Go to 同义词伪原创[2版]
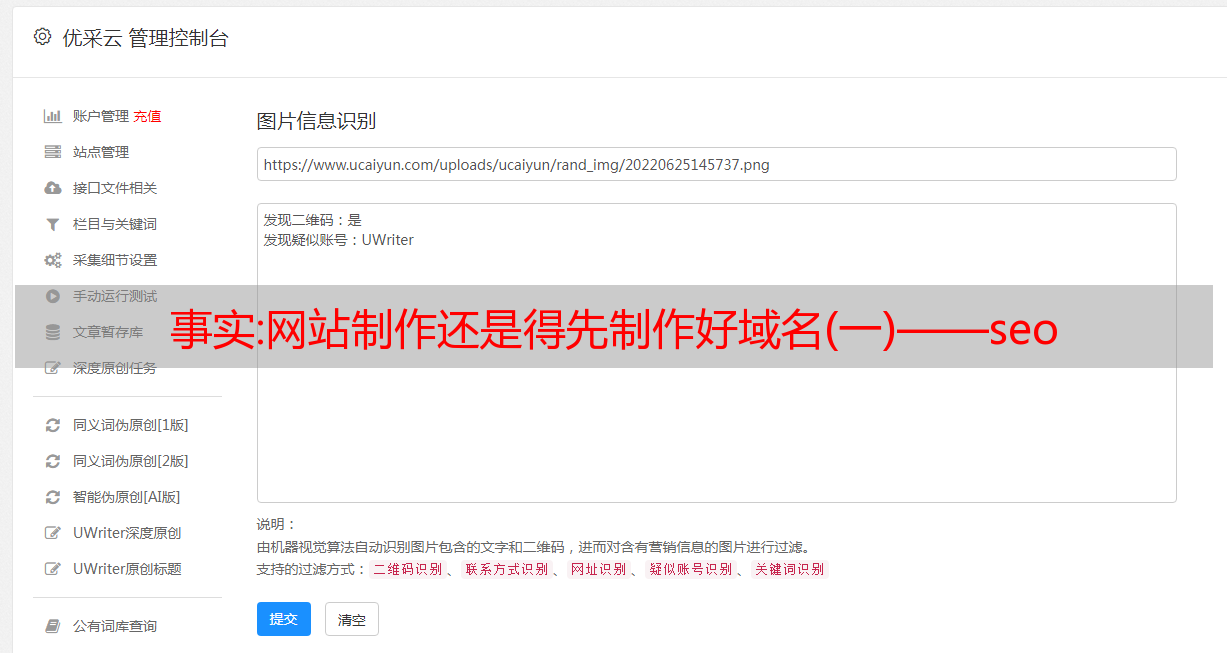The width and height of the screenshot is (1227, 653). (x=131, y=461)
